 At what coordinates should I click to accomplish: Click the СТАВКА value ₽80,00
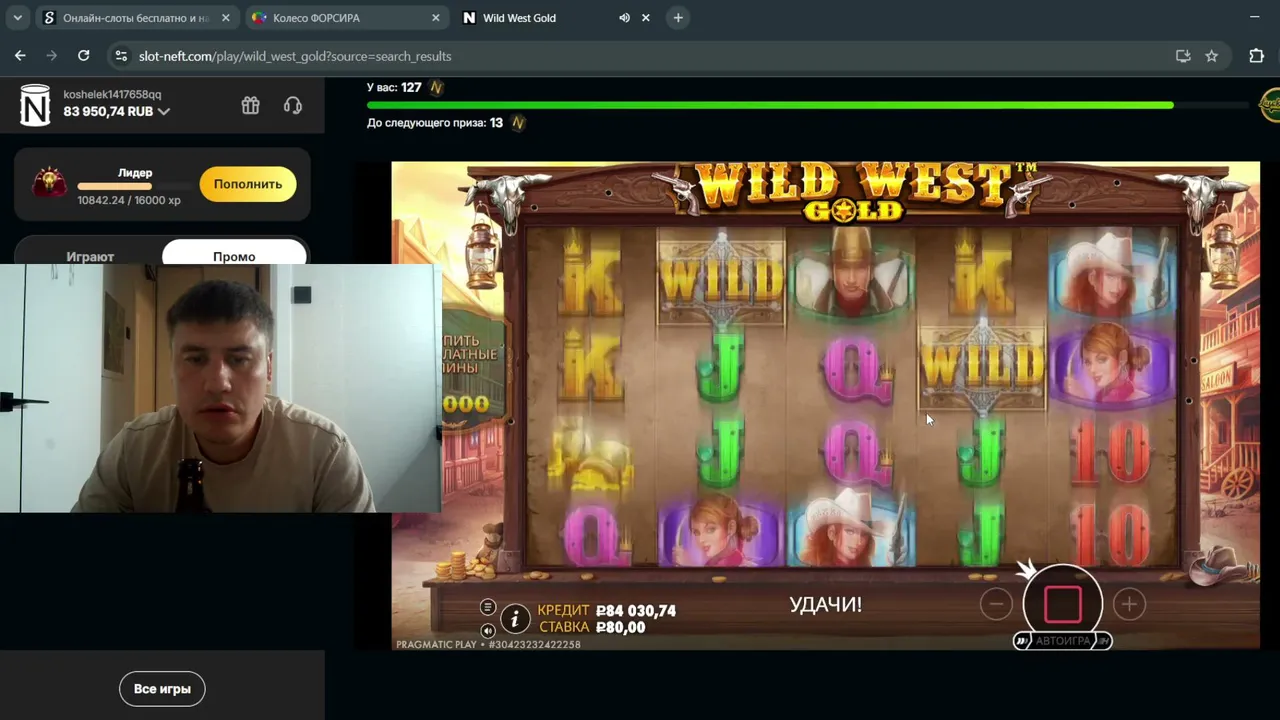coord(621,628)
